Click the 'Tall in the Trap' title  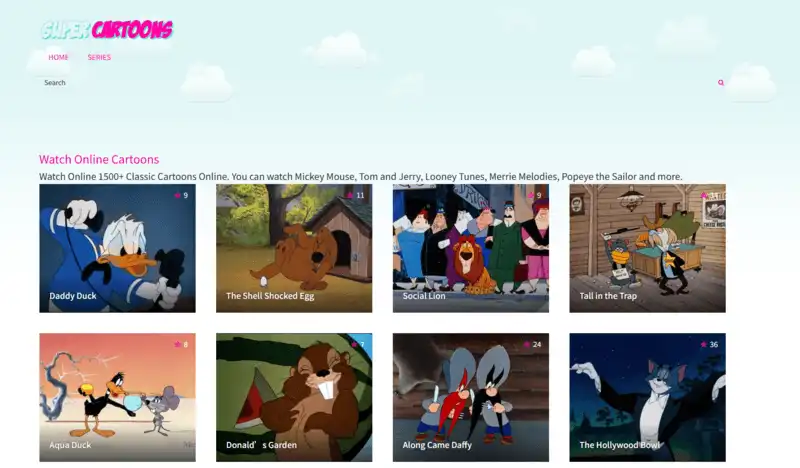[608, 296]
